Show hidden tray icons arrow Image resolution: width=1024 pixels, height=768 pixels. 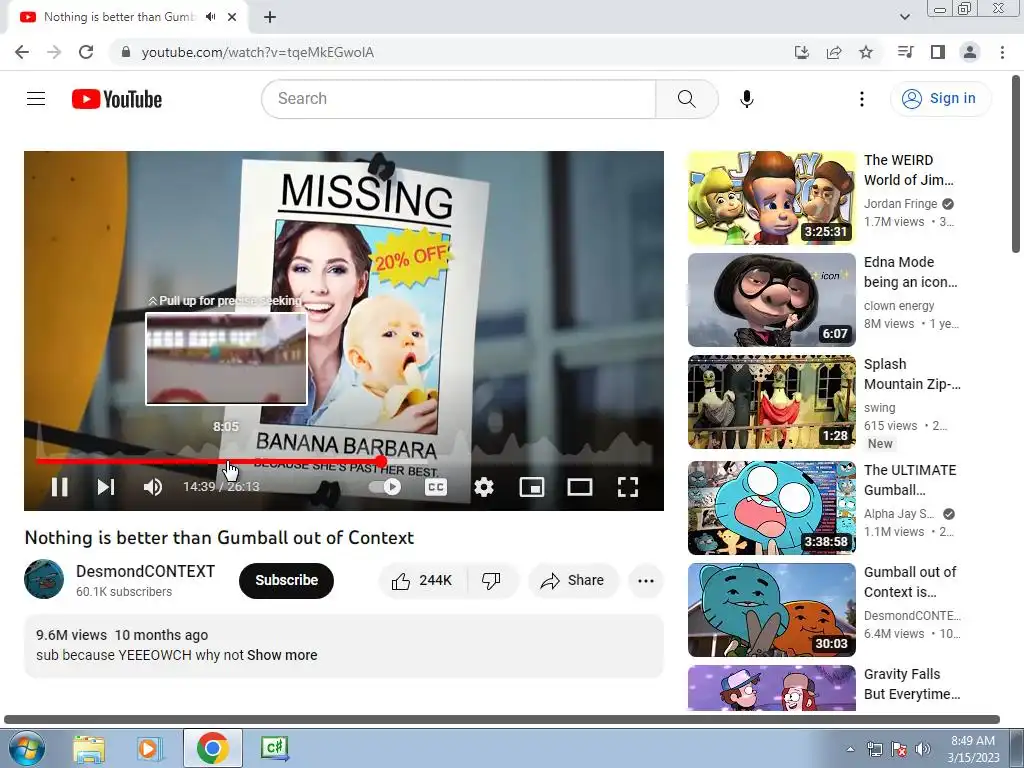[850, 749]
